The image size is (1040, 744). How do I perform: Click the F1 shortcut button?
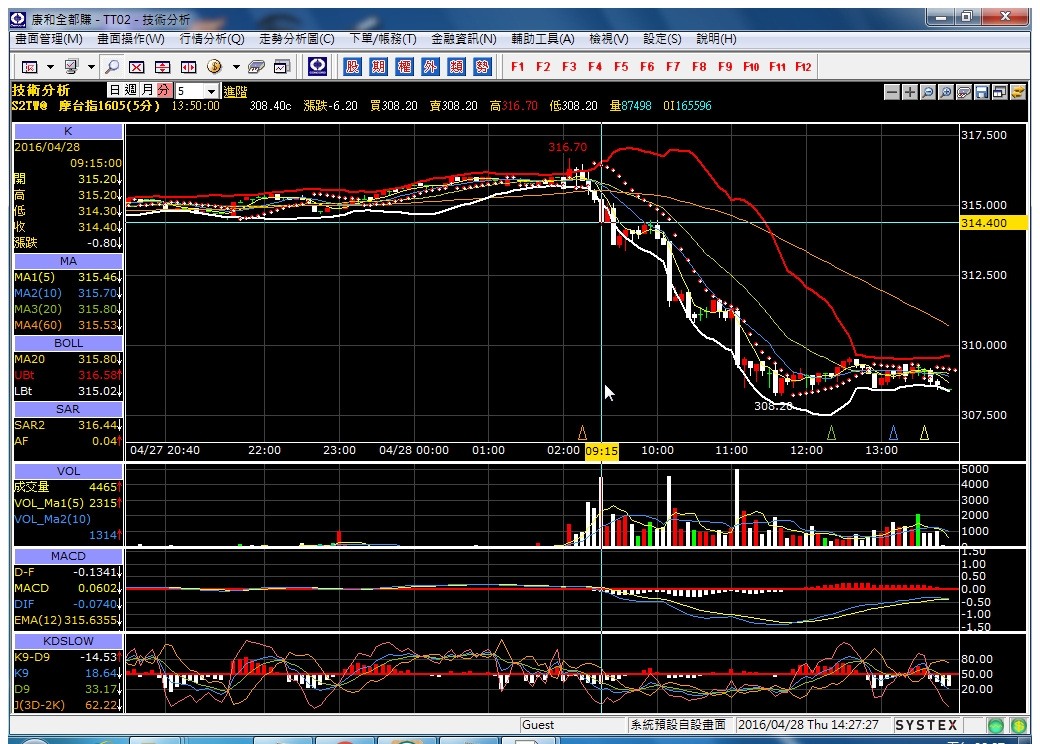[x=517, y=66]
